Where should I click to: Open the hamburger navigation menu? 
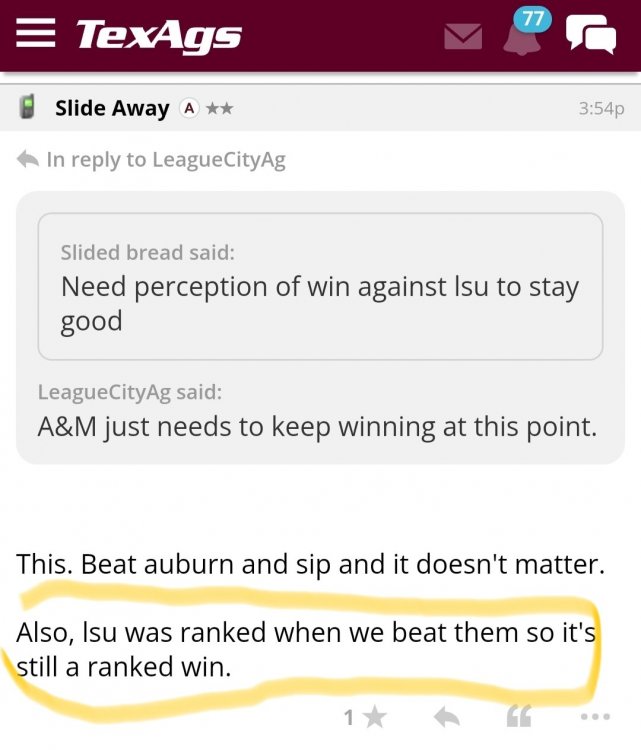[36, 36]
